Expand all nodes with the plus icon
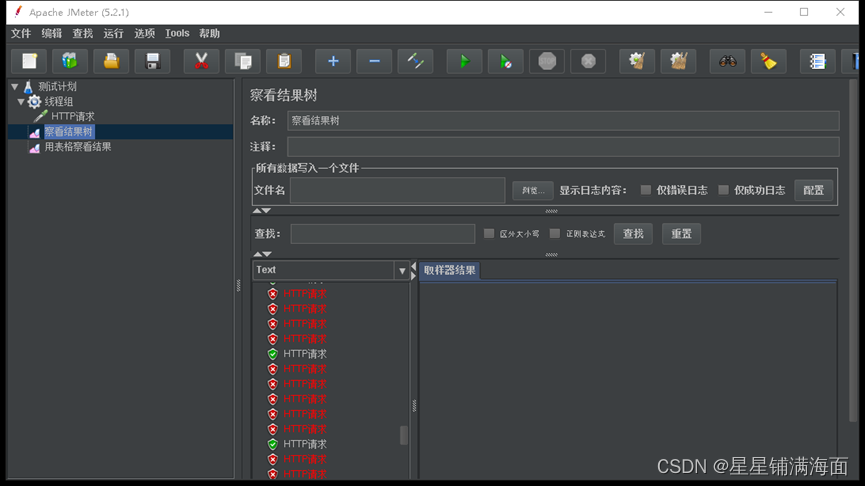The width and height of the screenshot is (865, 486). point(333,61)
